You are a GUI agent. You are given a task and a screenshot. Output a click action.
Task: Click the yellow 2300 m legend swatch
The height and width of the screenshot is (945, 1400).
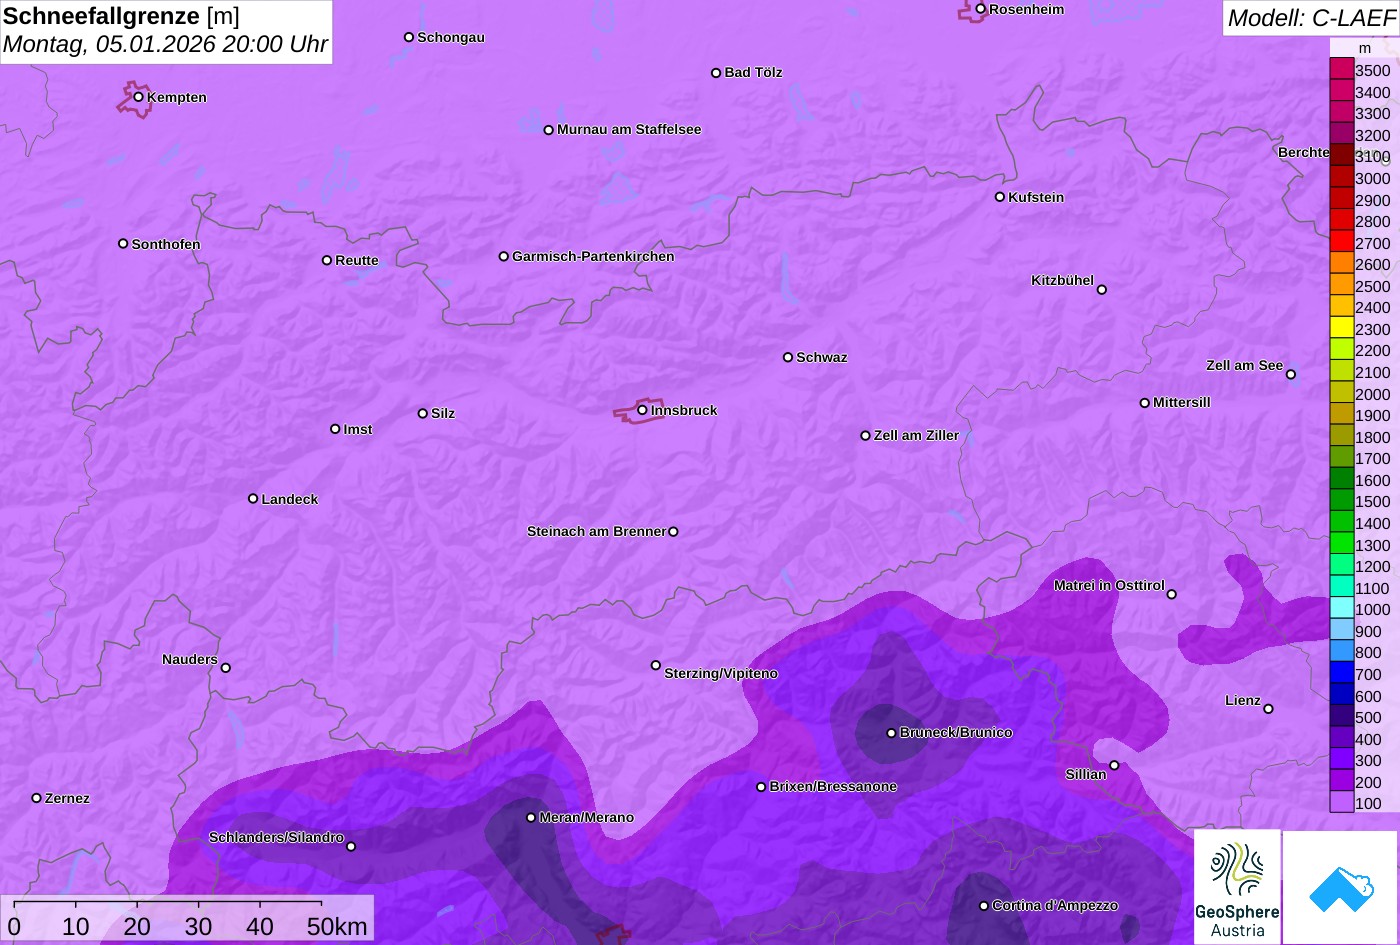[1342, 328]
